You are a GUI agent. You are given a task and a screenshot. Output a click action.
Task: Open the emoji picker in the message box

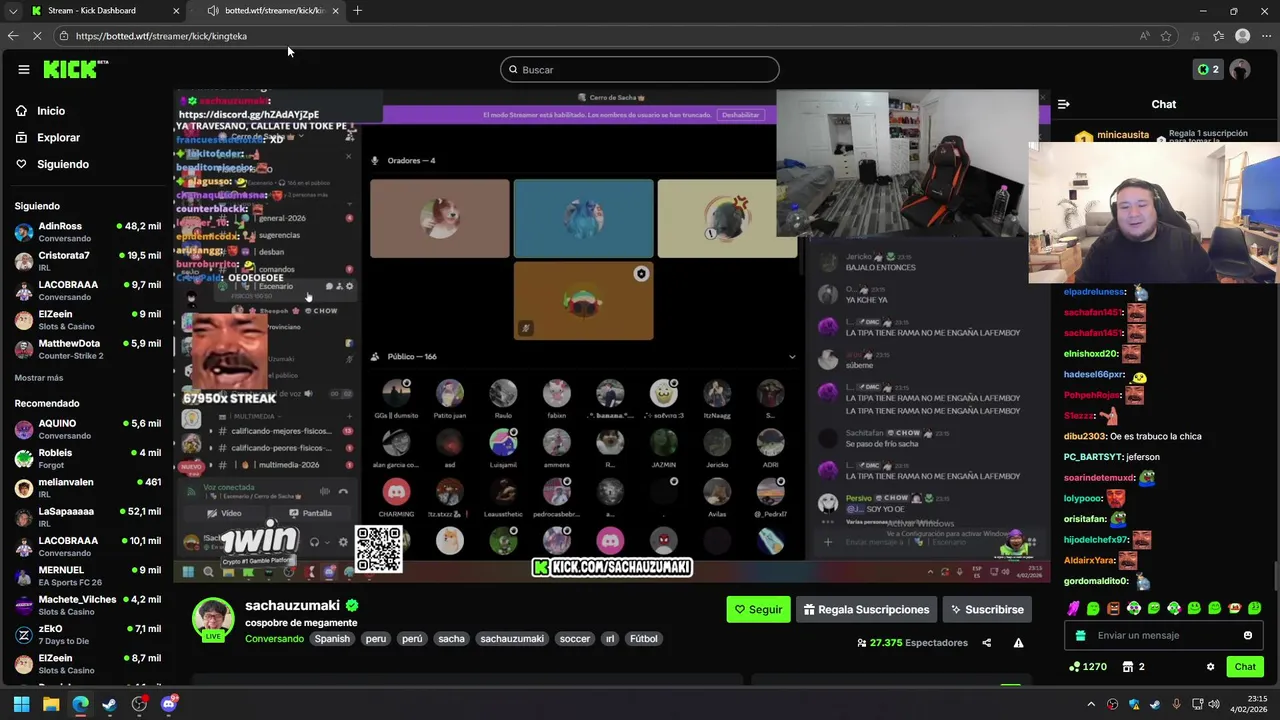coord(1247,635)
